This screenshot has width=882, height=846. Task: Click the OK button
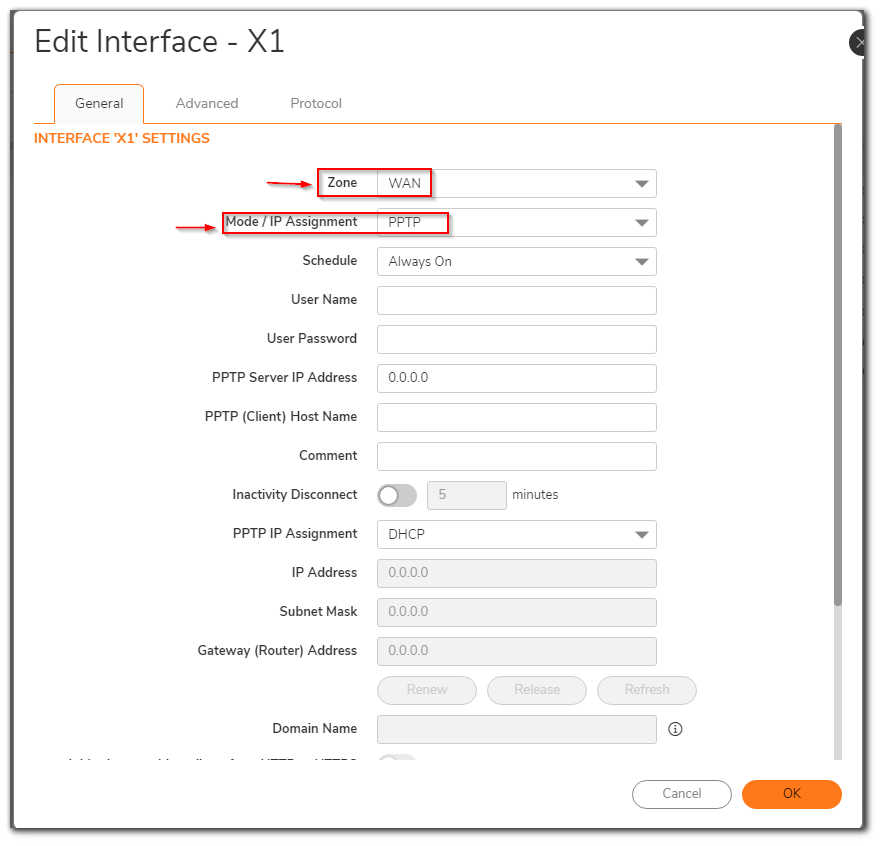tap(791, 794)
